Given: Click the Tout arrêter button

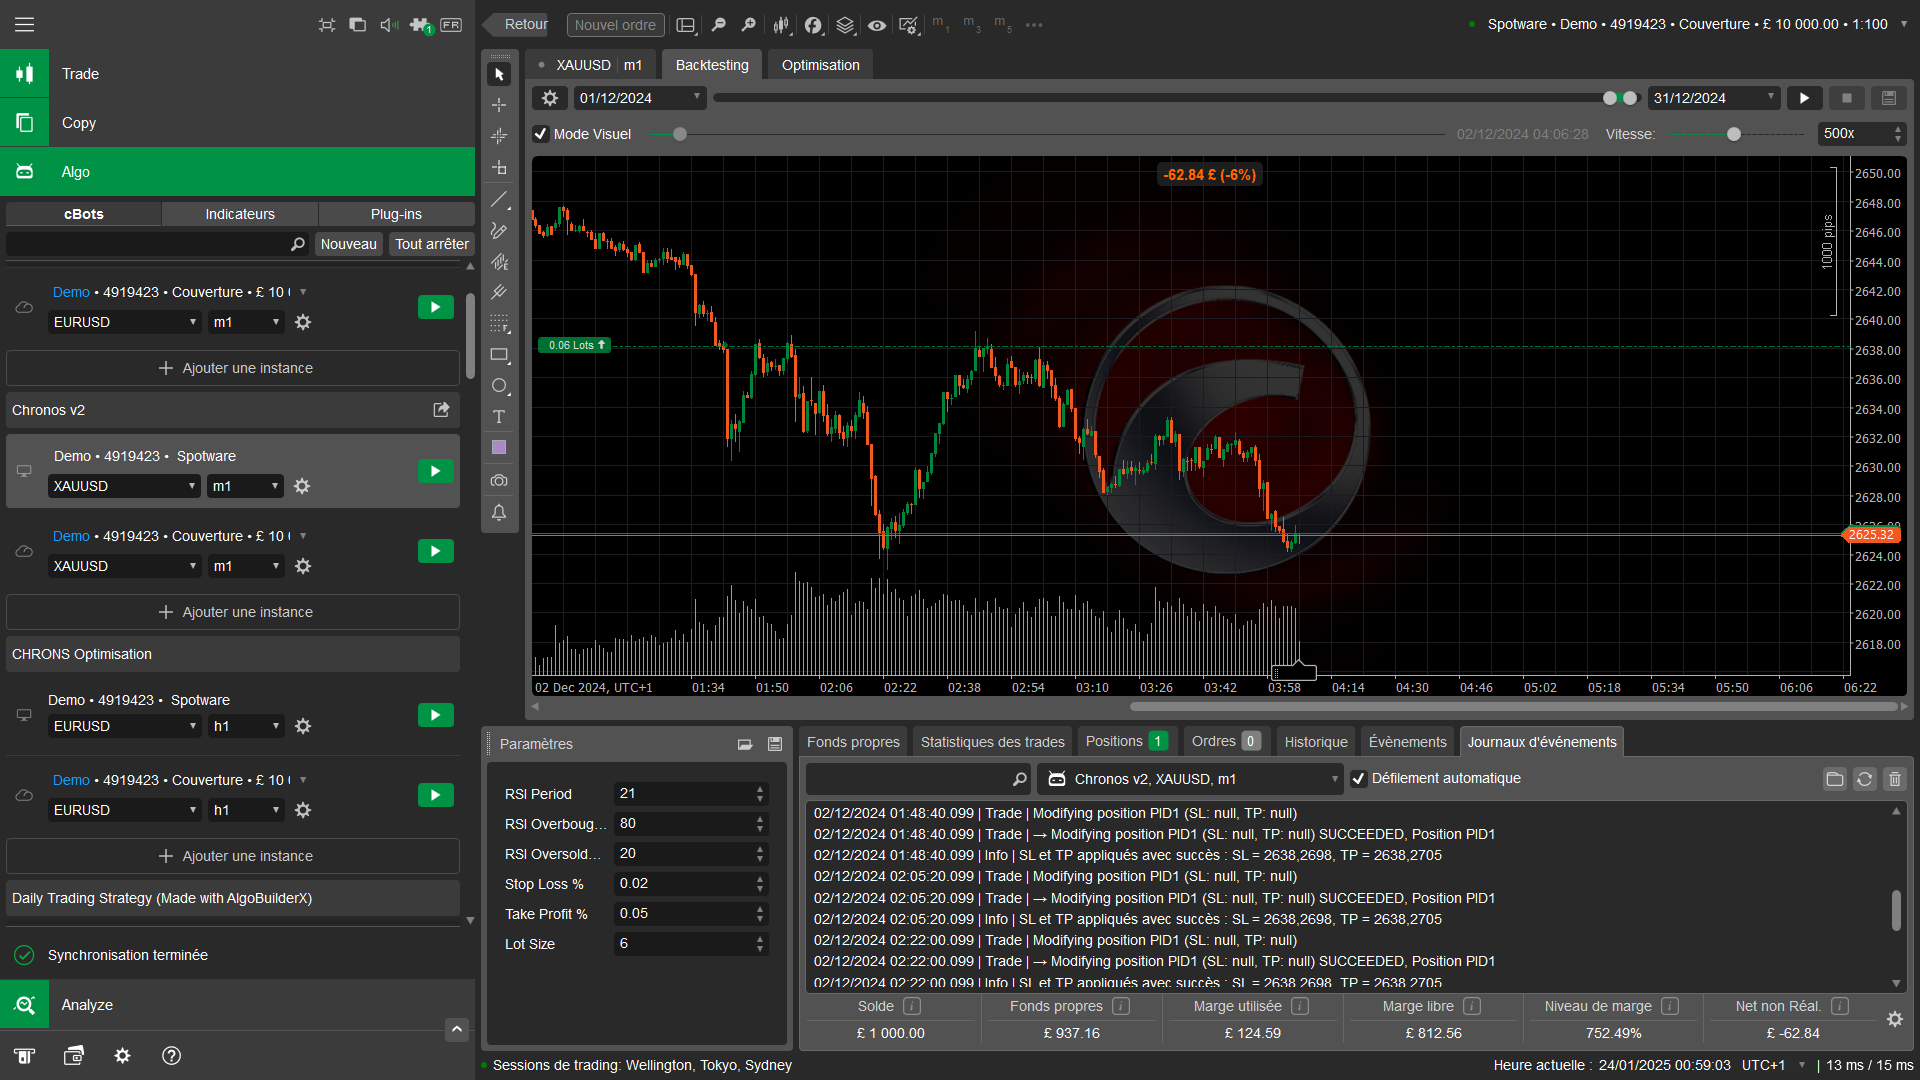Looking at the screenshot, I should click(432, 244).
